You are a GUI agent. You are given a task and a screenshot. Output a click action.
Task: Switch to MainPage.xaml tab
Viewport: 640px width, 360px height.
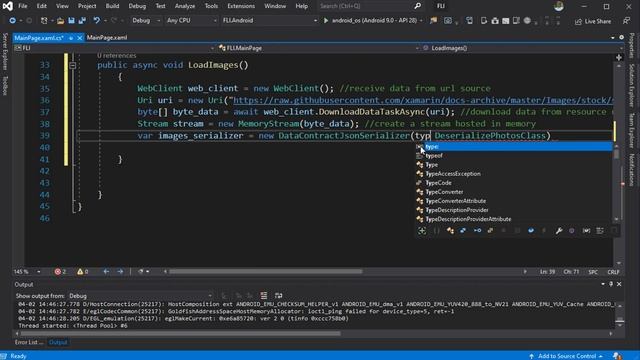click(107, 38)
